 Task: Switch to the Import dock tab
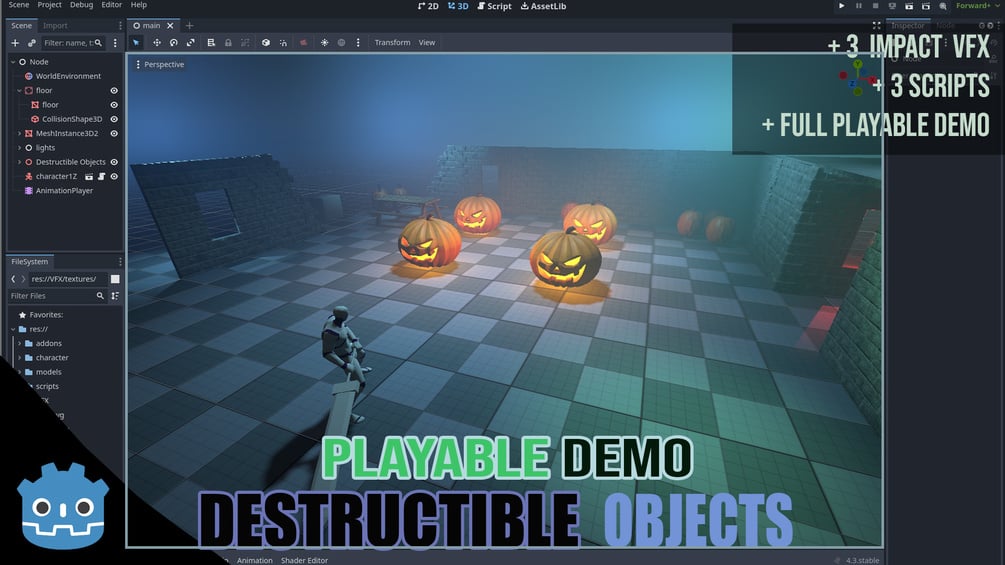pyautogui.click(x=55, y=26)
